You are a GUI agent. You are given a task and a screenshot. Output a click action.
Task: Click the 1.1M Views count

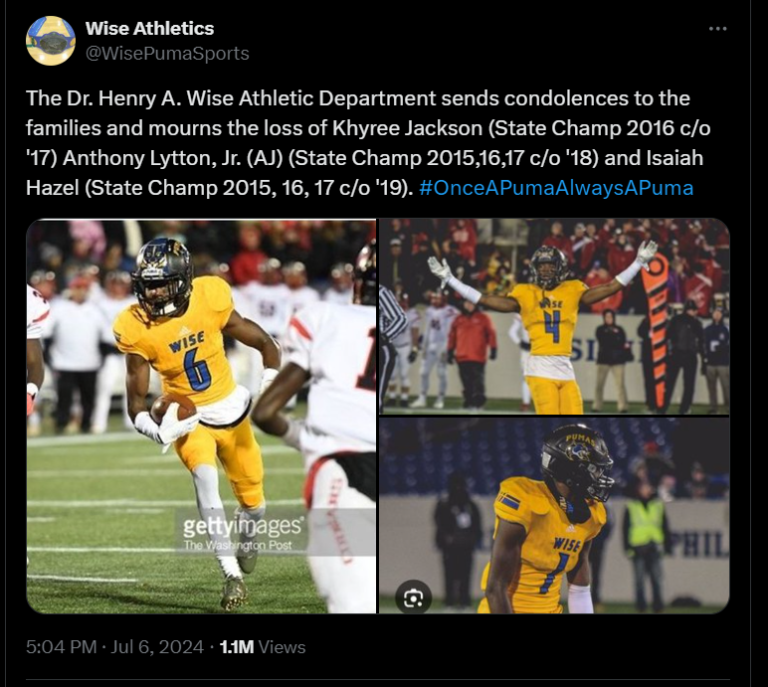pyautogui.click(x=263, y=647)
